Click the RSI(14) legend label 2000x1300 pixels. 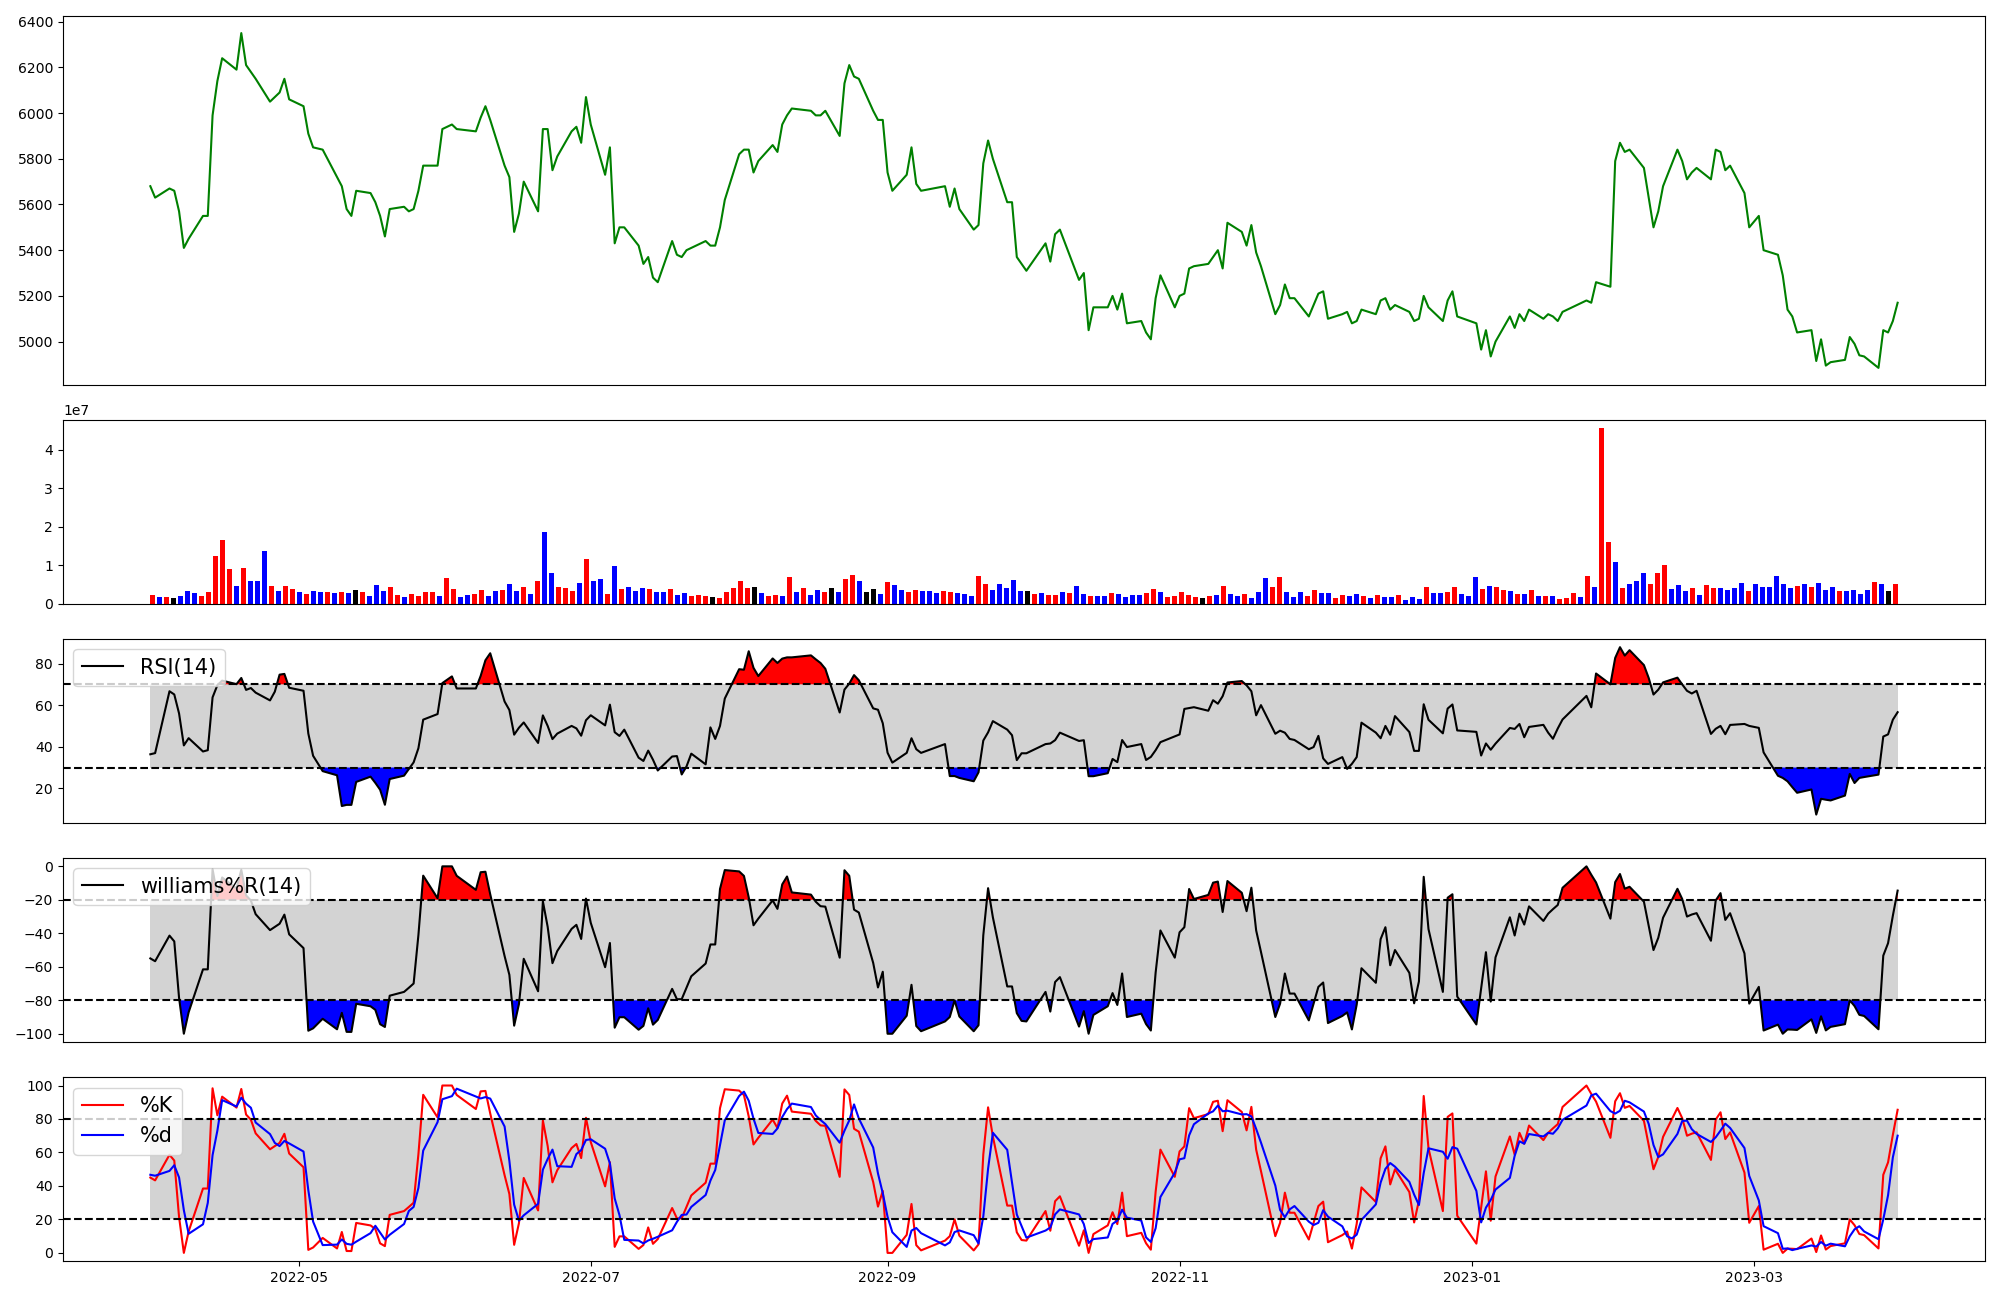(x=177, y=667)
